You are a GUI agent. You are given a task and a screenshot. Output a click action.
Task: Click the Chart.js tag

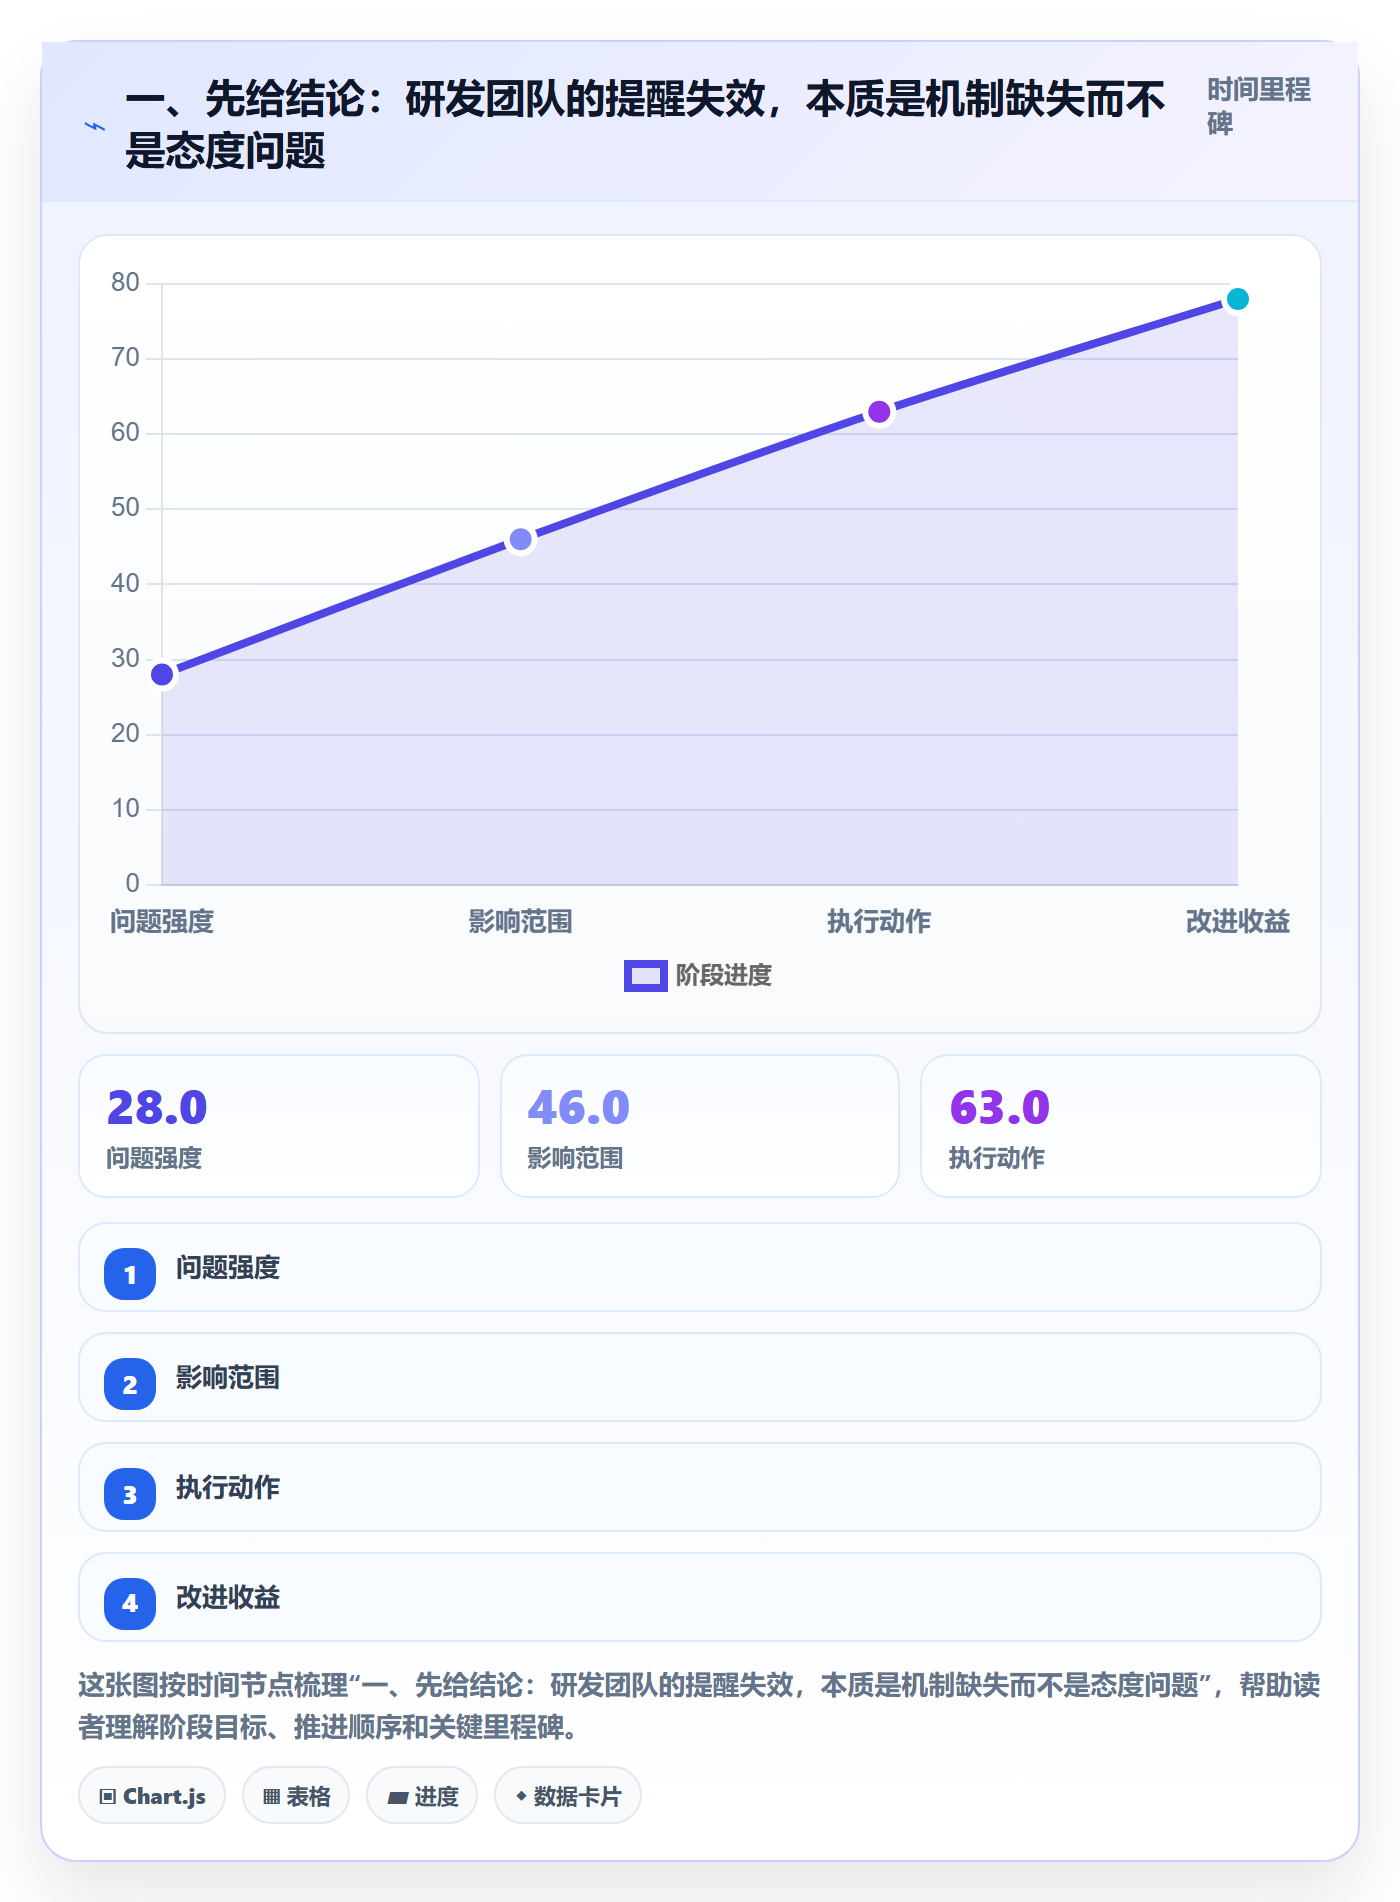click(x=152, y=1796)
